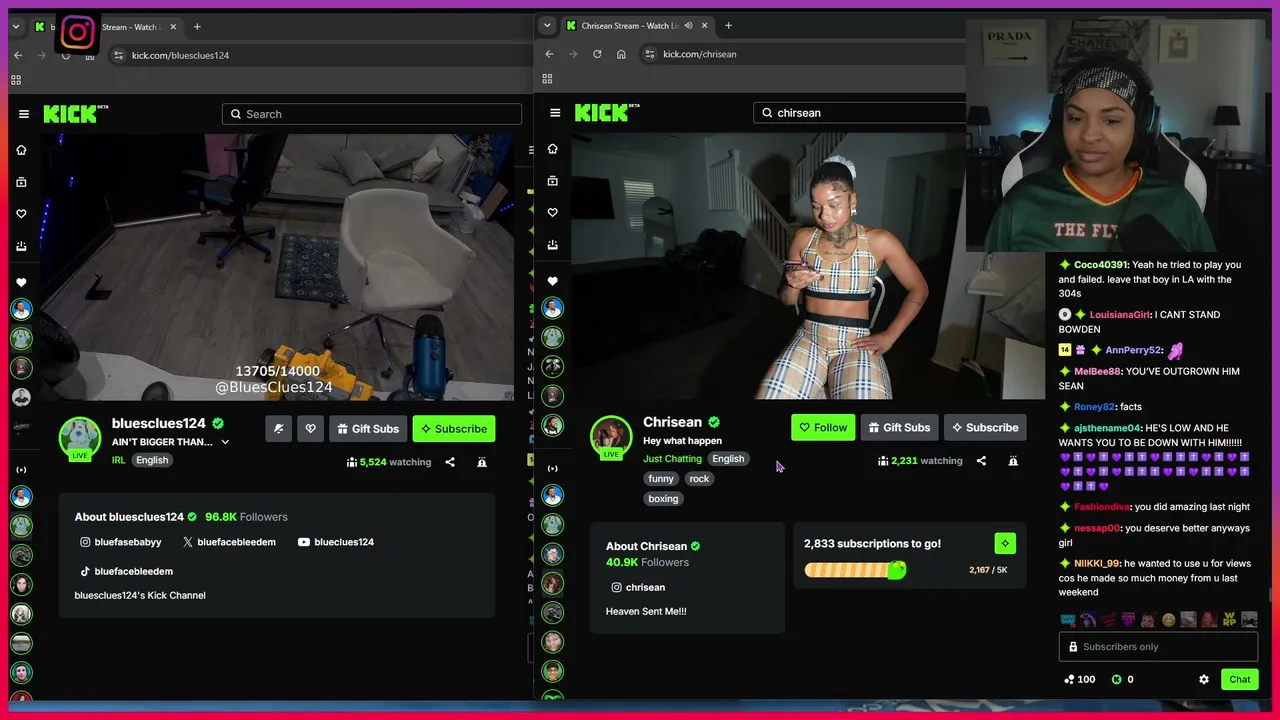Report the bluesclues124 stream via the siren icon
The width and height of the screenshot is (1280, 720).
[482, 462]
